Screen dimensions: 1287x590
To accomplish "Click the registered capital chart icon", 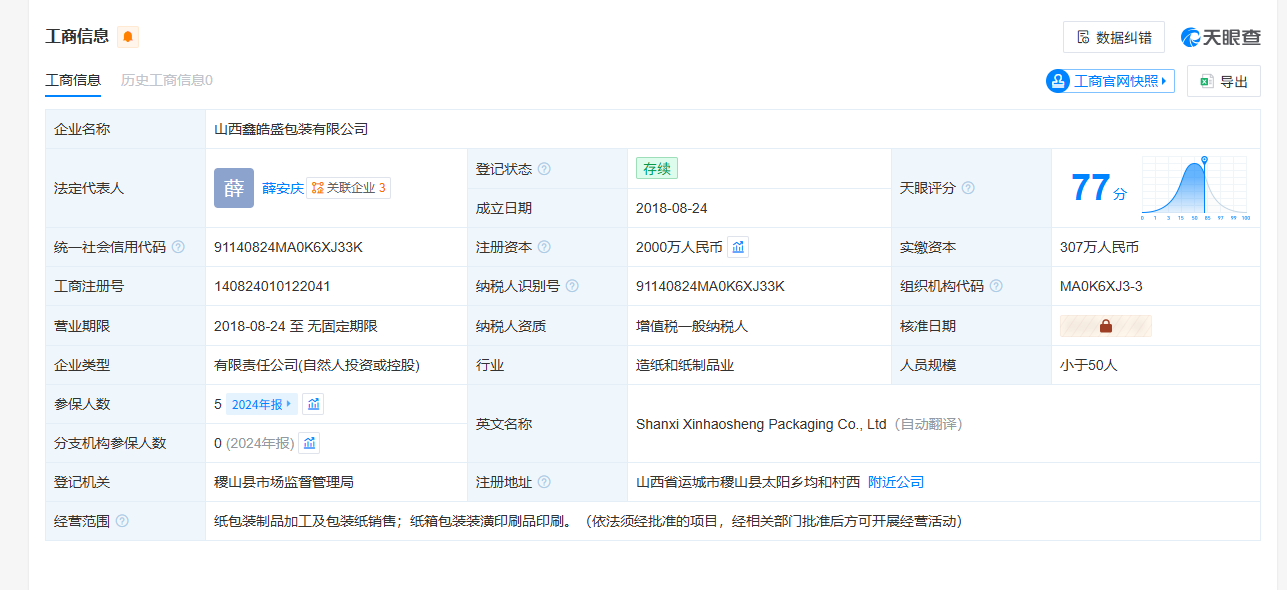I will click(x=738, y=247).
